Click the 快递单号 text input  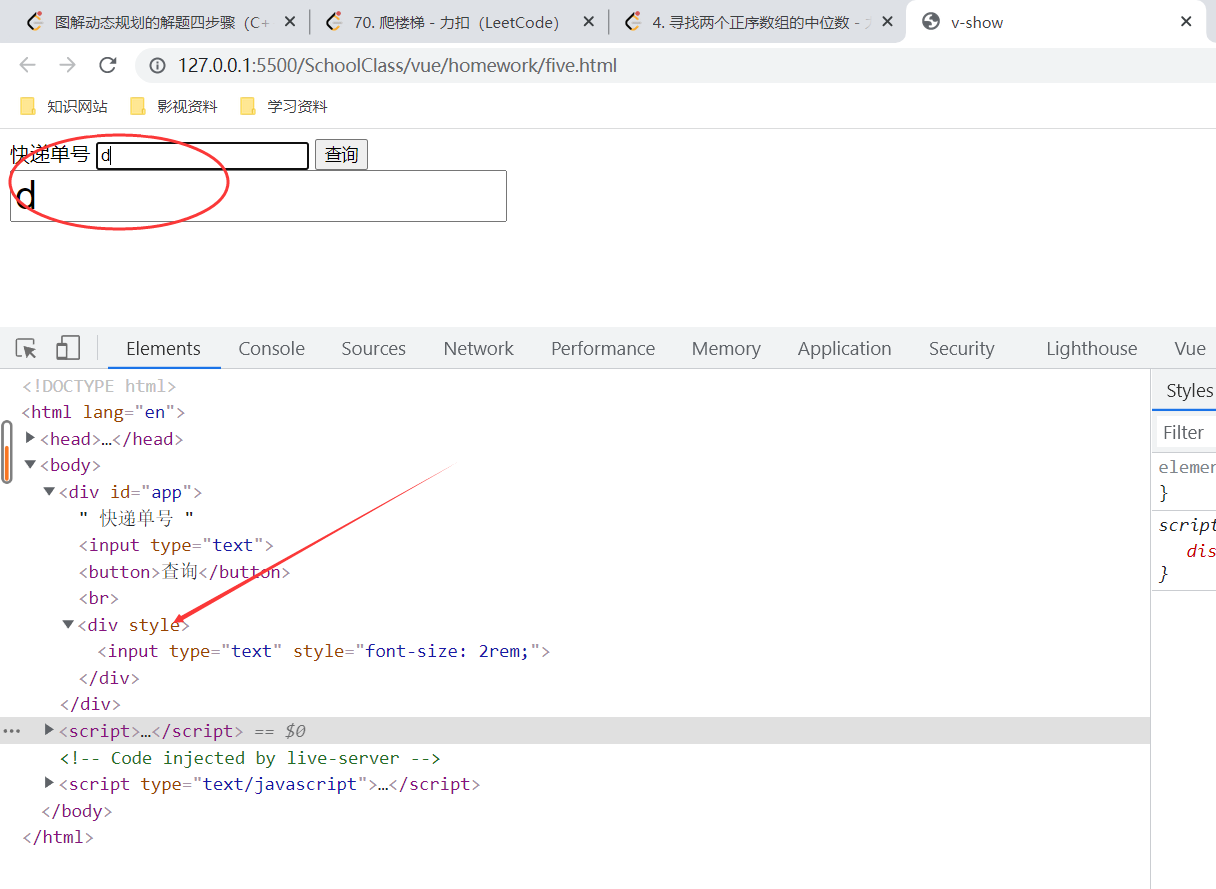pos(202,155)
